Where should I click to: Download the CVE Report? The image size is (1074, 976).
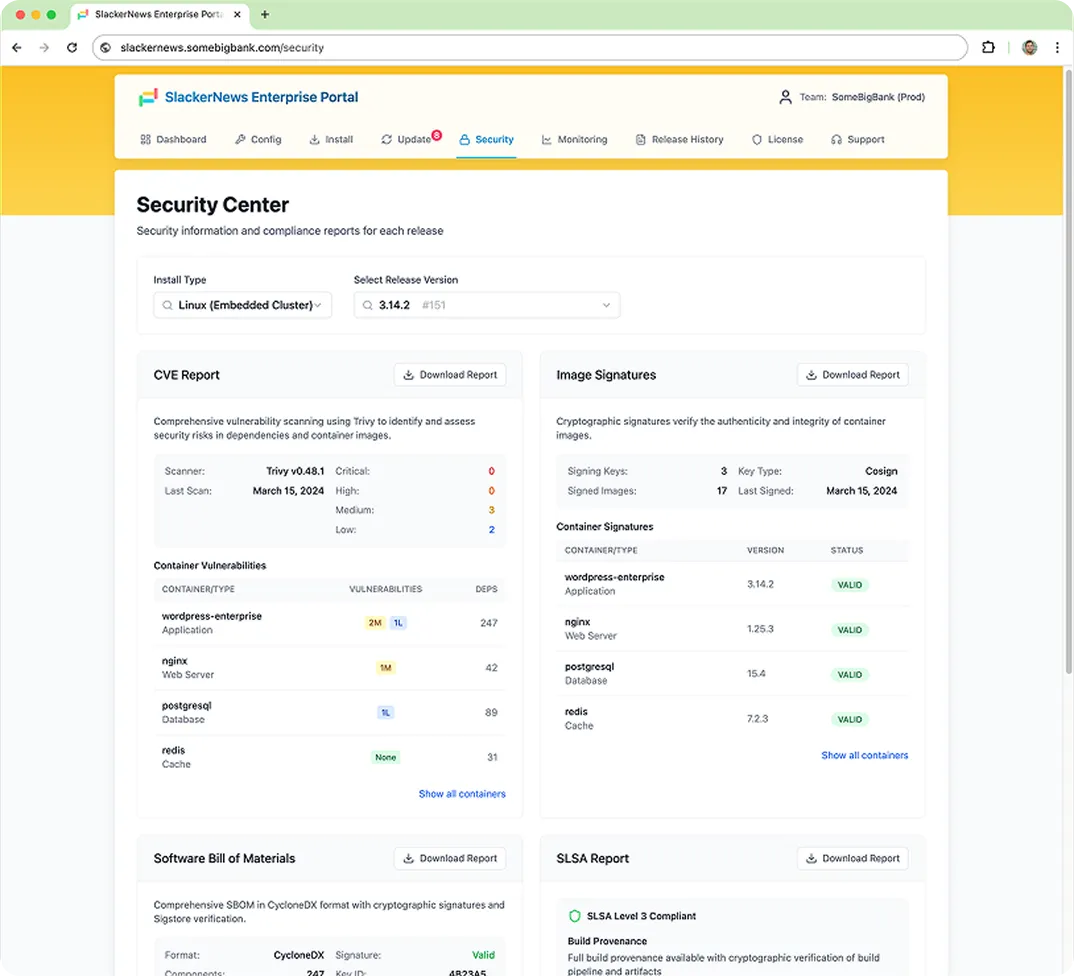coord(450,375)
